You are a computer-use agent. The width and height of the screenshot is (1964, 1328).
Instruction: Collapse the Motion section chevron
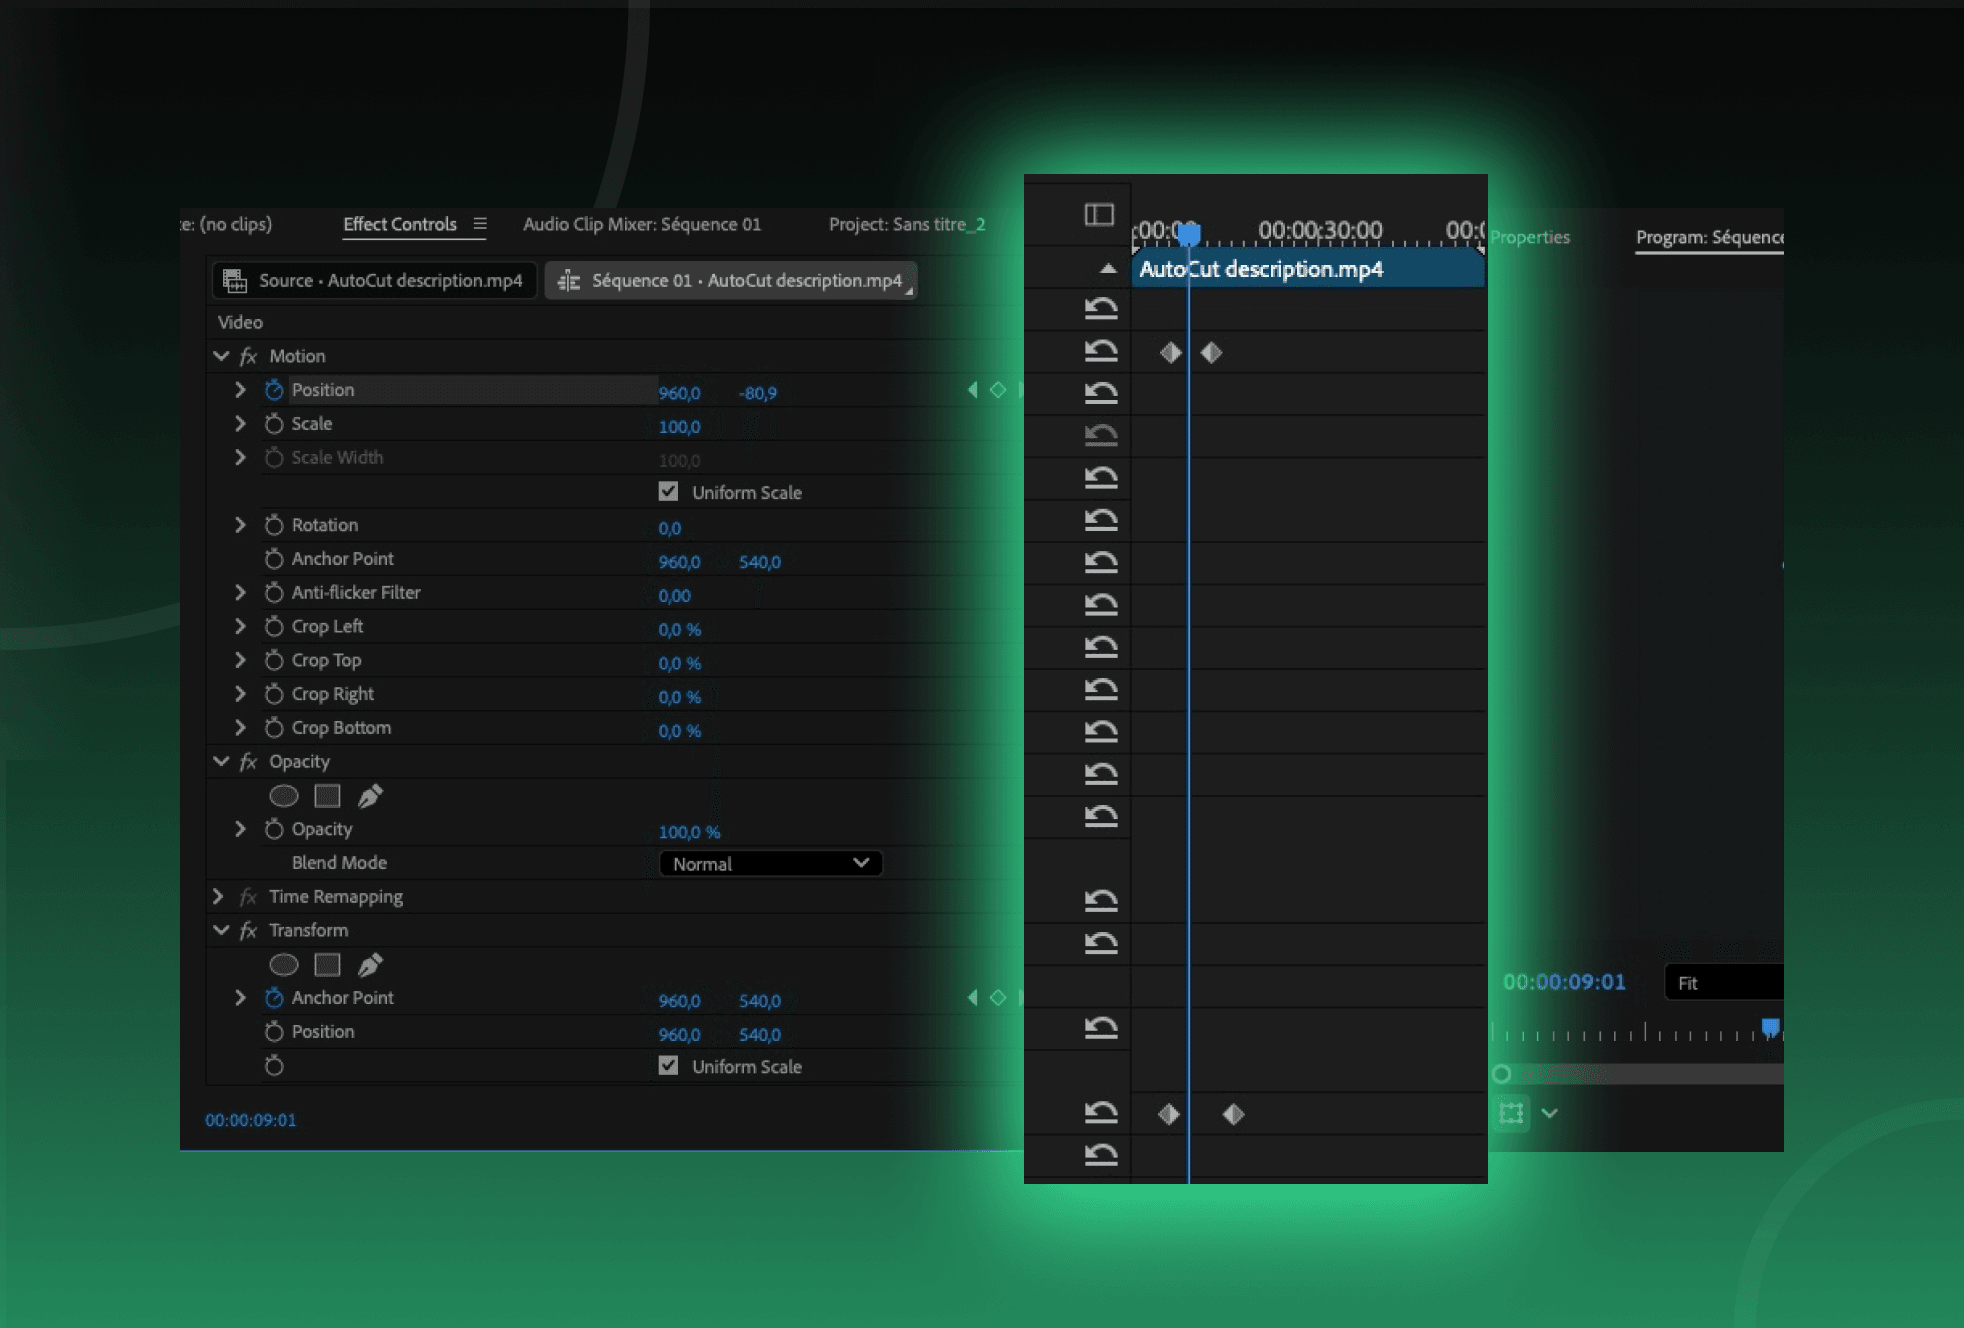tap(221, 356)
